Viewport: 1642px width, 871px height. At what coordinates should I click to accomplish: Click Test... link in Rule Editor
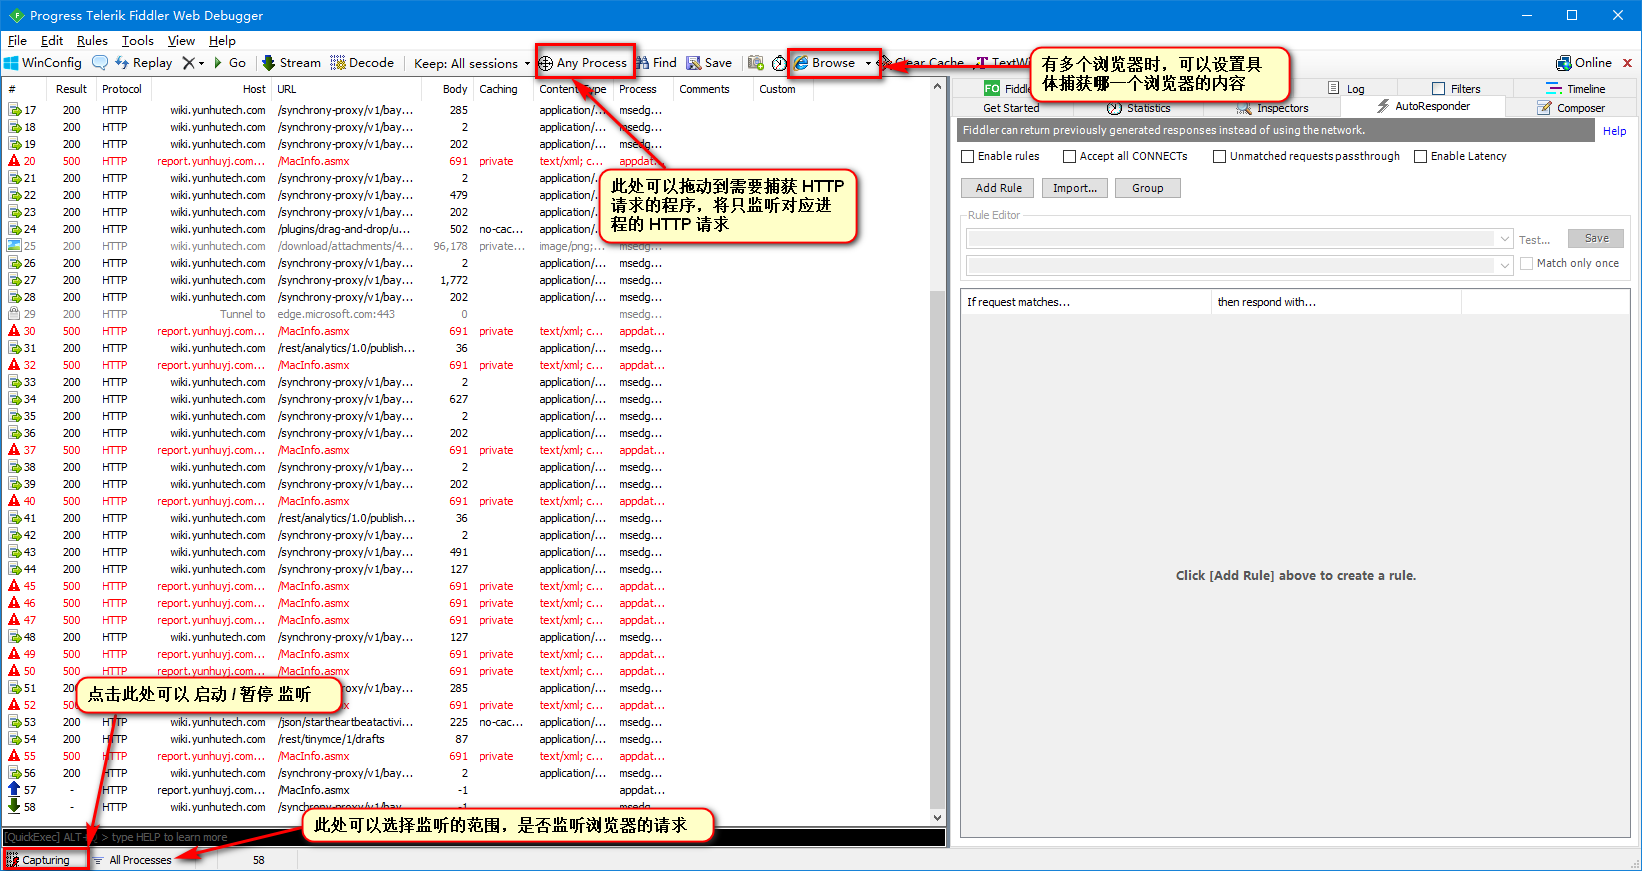[x=1534, y=240]
